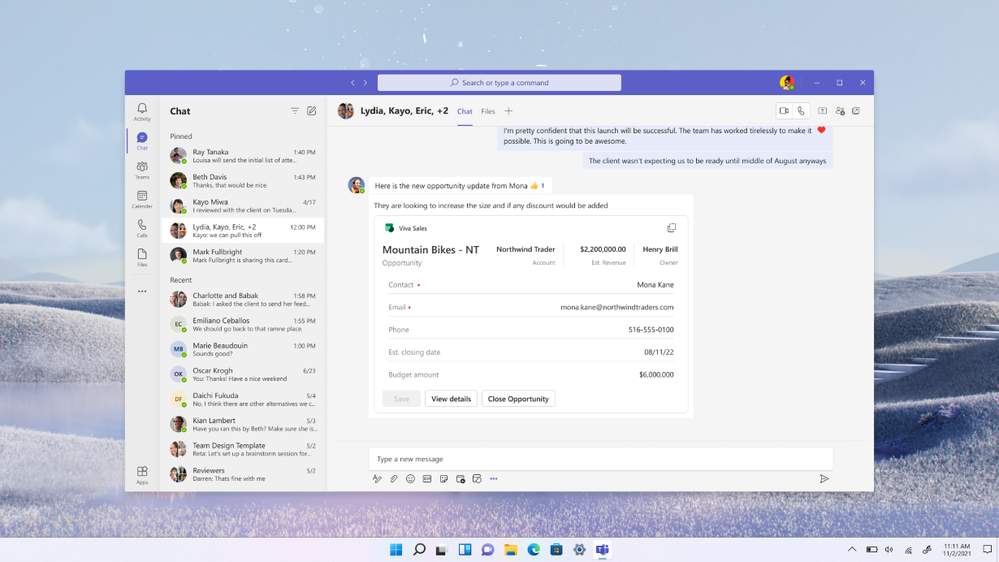This screenshot has height=562, width=999.
Task: Show more messaging extensions ellipsis
Action: (x=494, y=479)
